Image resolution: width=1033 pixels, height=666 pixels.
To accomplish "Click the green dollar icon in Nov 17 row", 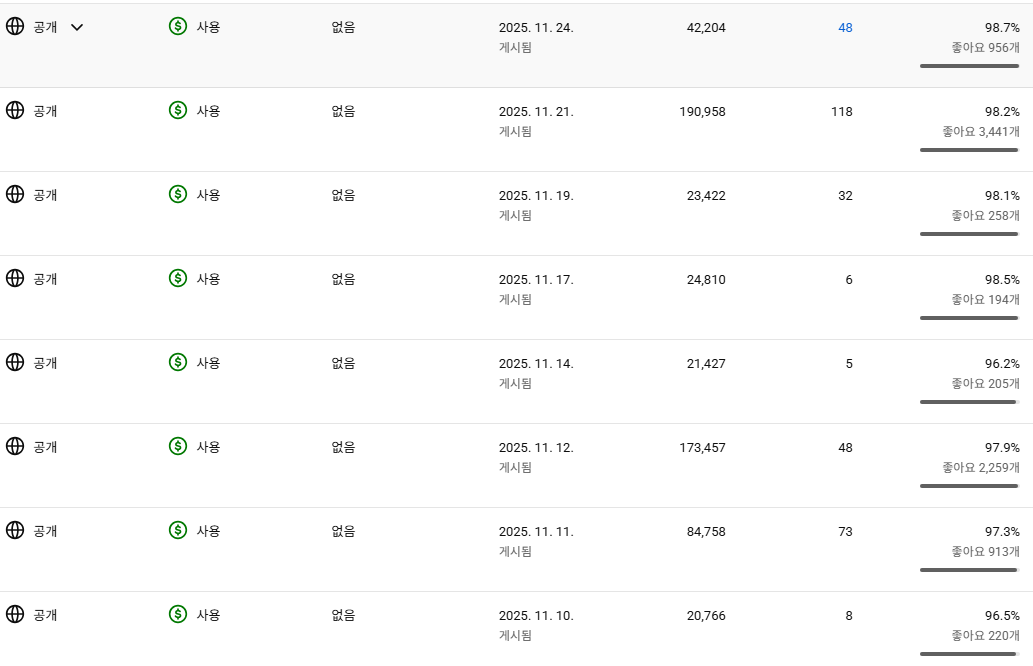I will point(178,279).
